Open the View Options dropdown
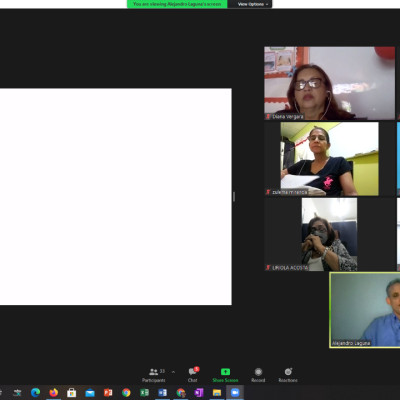The height and width of the screenshot is (400, 400). tap(253, 4)
